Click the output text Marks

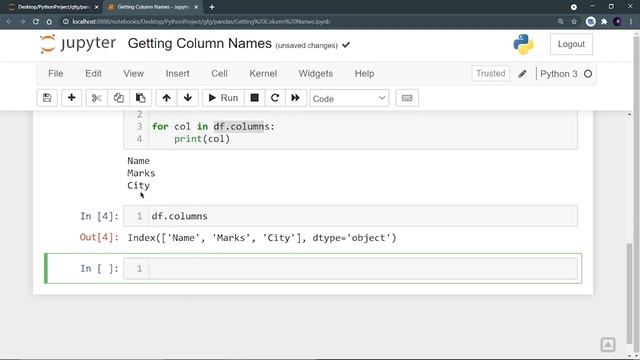[x=141, y=173]
